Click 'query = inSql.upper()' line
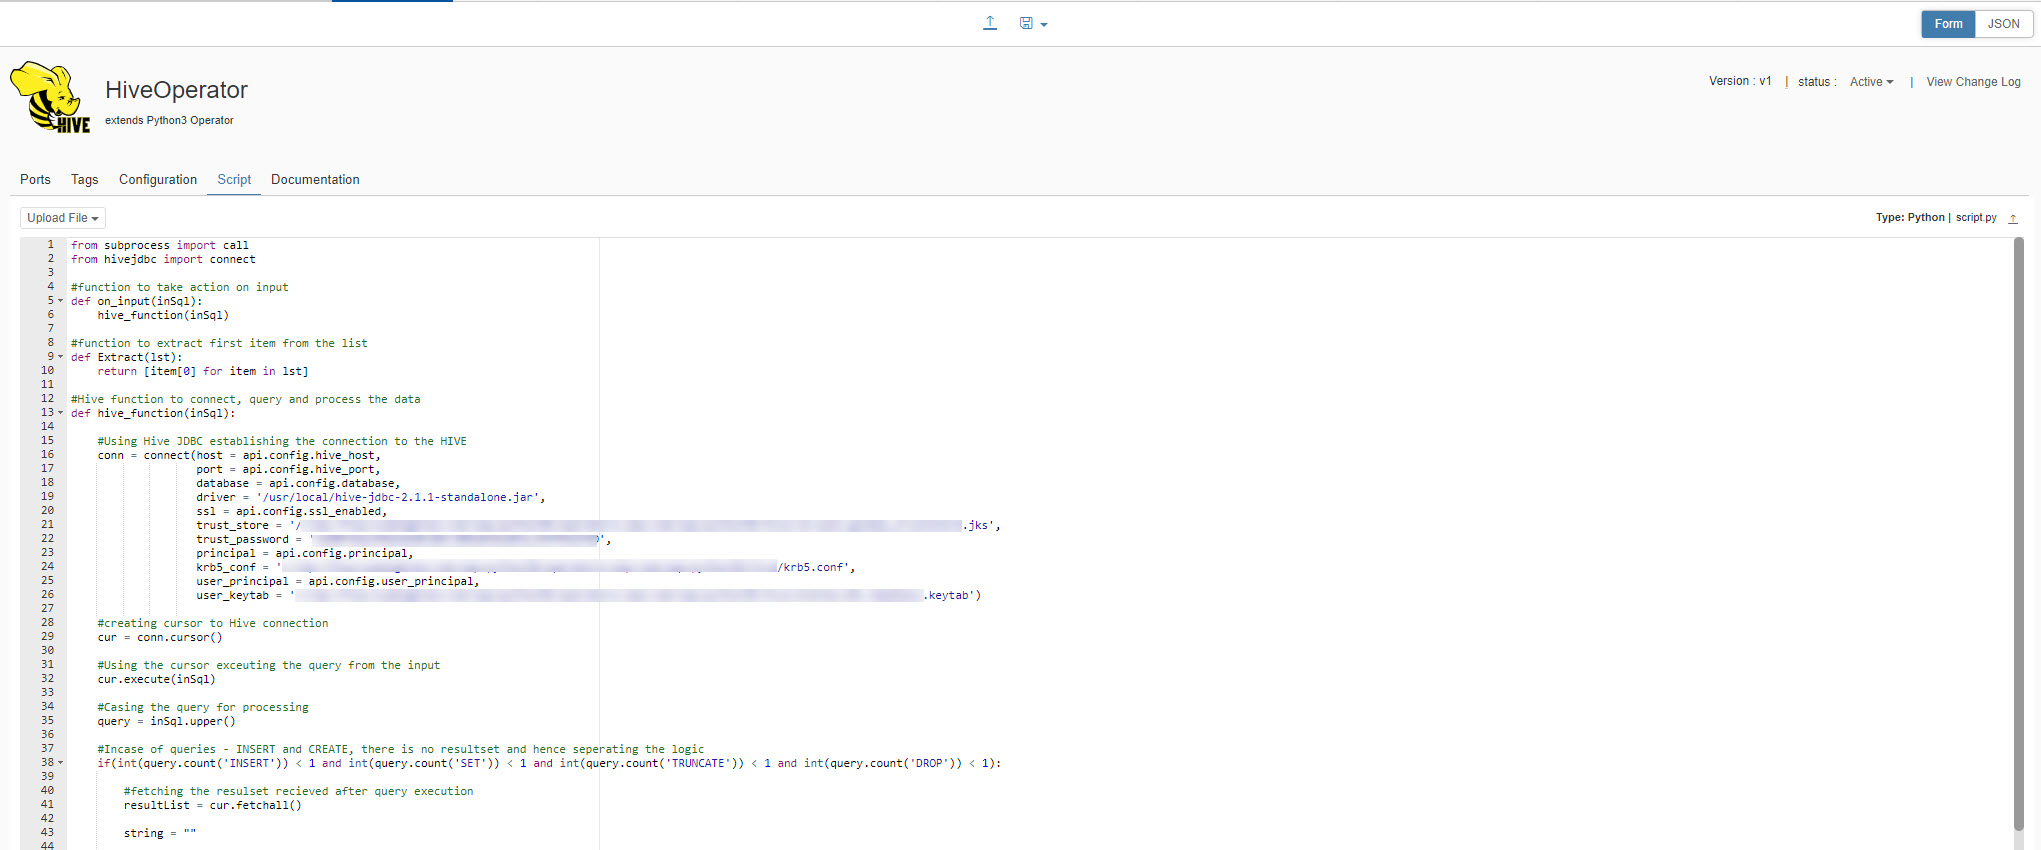2041x850 pixels. [166, 721]
